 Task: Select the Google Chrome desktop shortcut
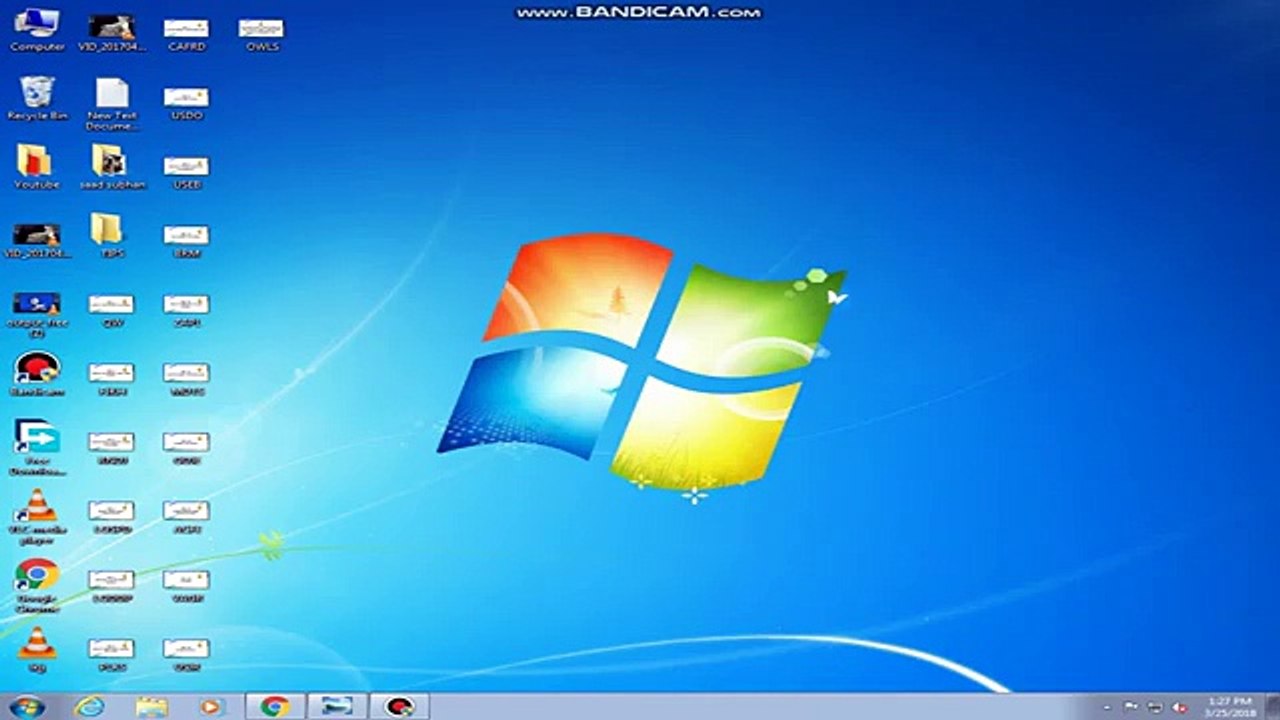pos(37,586)
